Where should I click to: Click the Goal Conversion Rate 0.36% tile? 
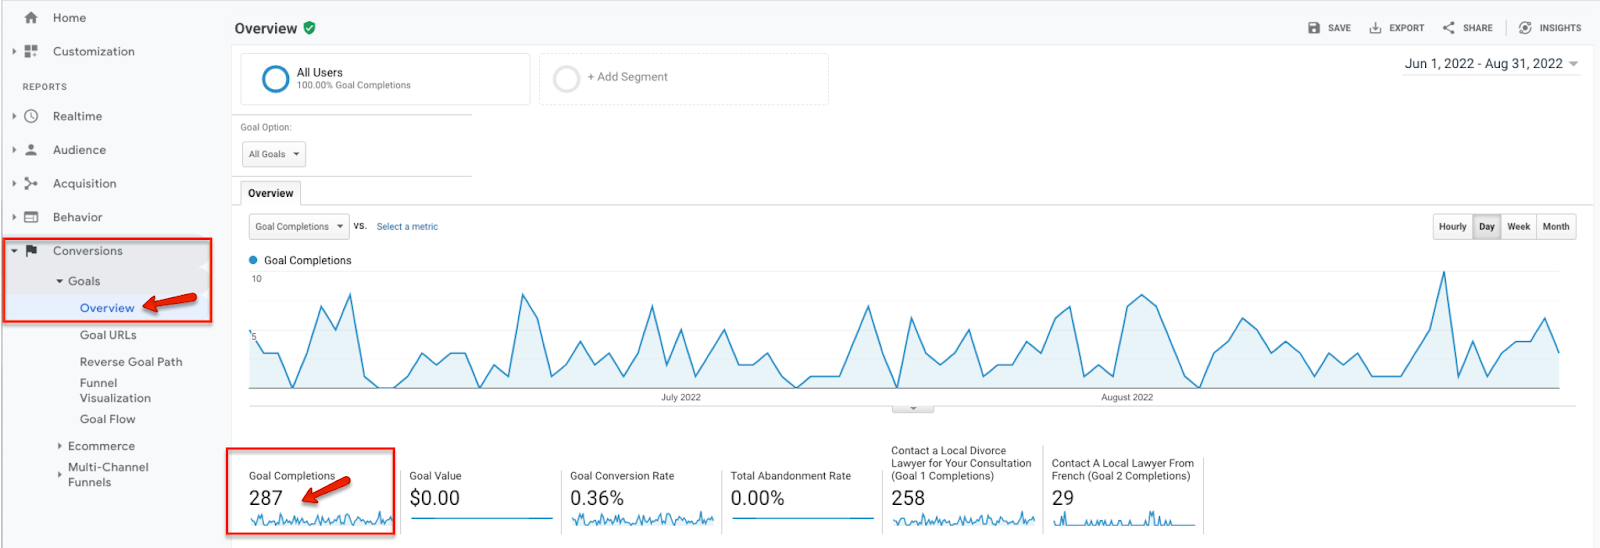click(x=641, y=497)
